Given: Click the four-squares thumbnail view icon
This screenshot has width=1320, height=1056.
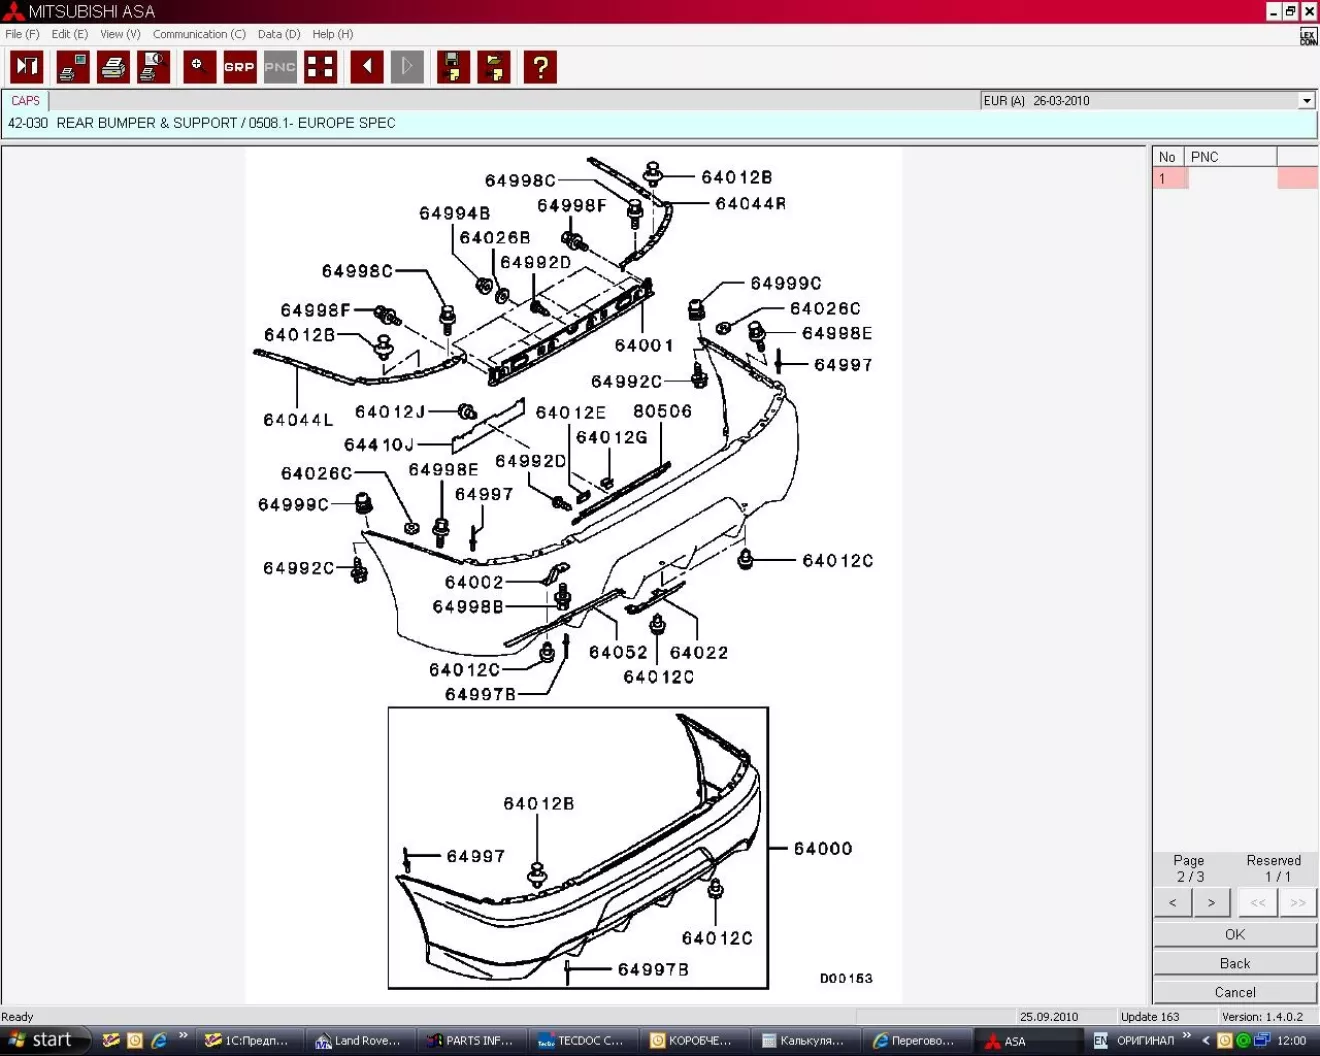Looking at the screenshot, I should coord(320,67).
